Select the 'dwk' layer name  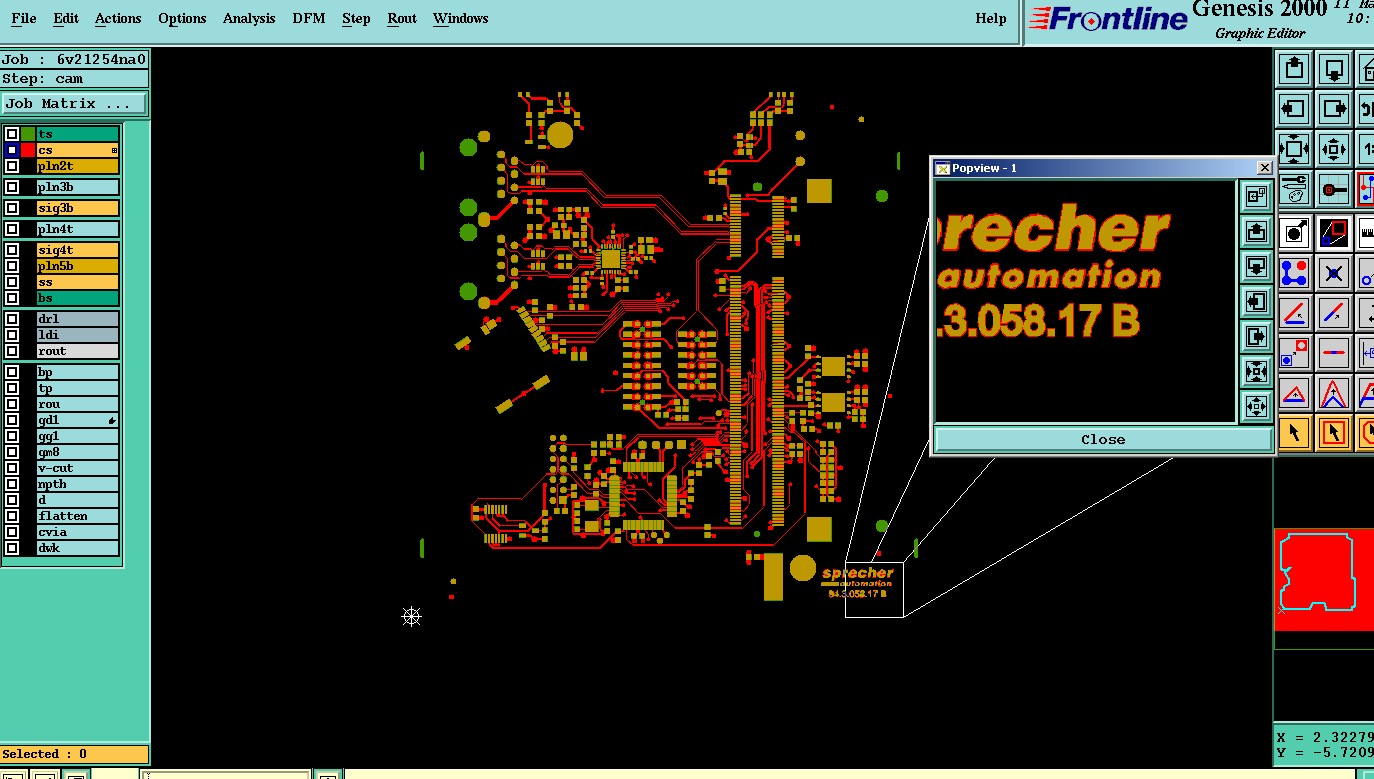[x=78, y=548]
